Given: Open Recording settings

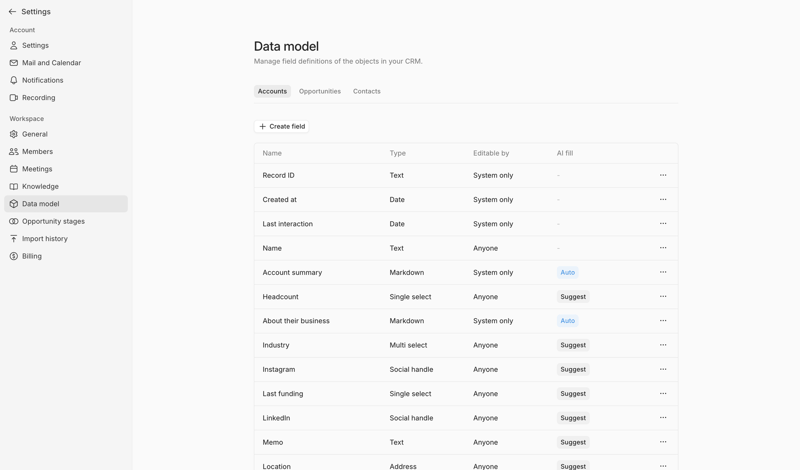Looking at the screenshot, I should [38, 98].
